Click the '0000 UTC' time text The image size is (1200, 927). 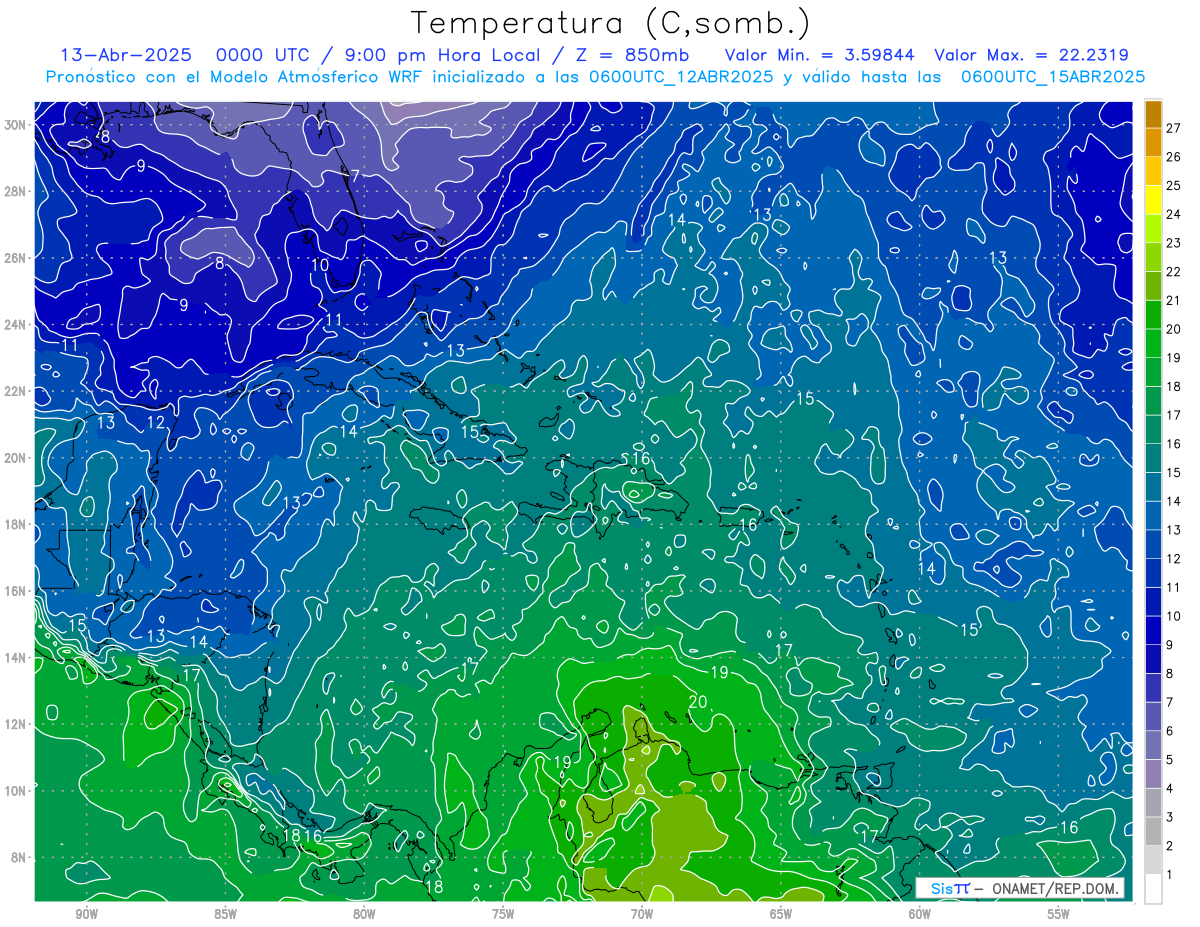coord(263,55)
